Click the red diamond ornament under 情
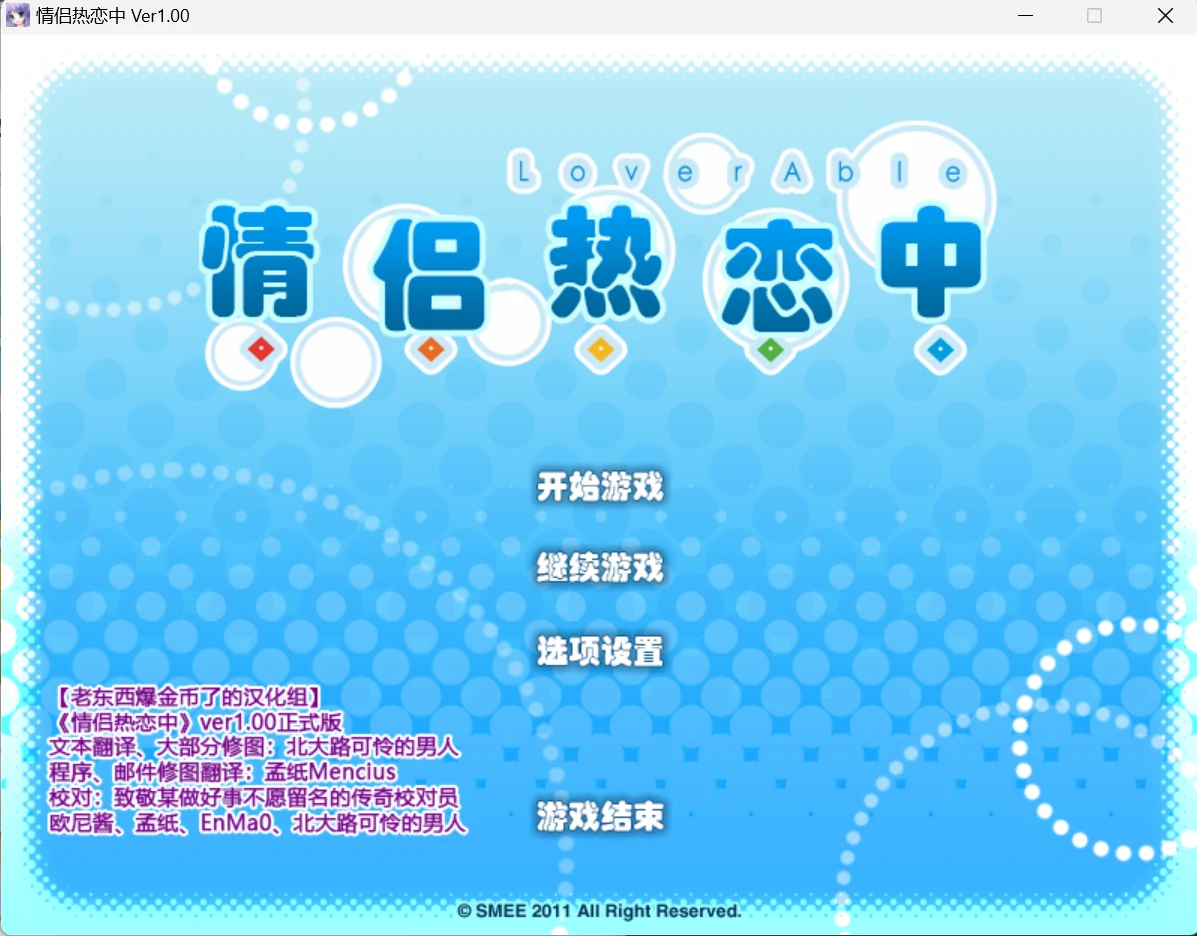This screenshot has width=1197, height=936. [x=260, y=350]
